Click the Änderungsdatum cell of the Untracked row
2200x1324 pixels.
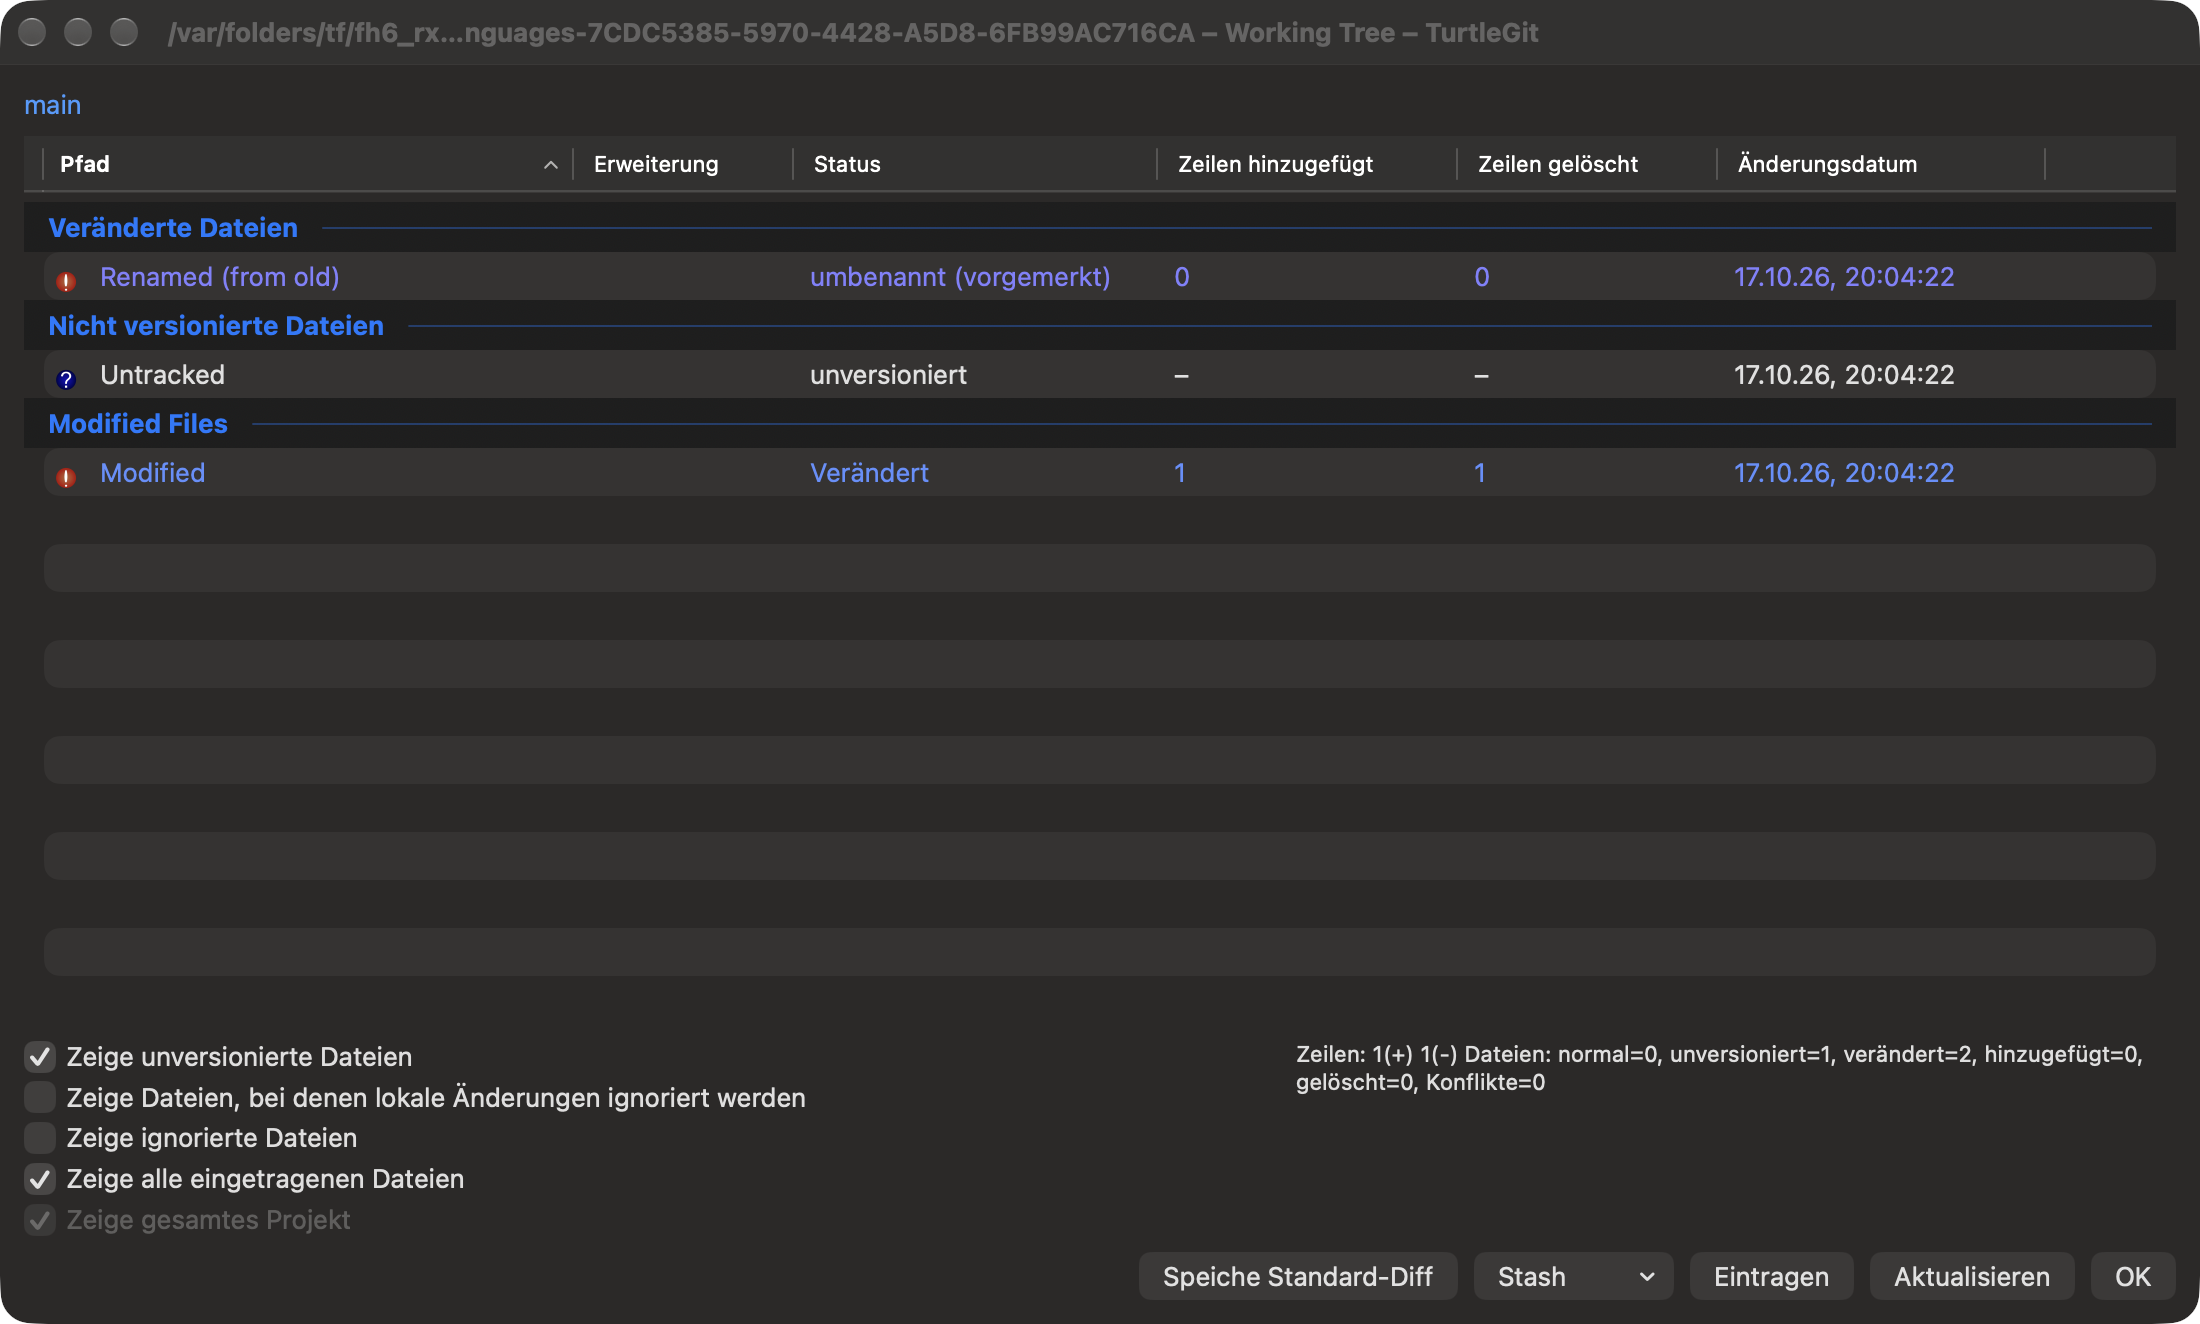click(1844, 375)
